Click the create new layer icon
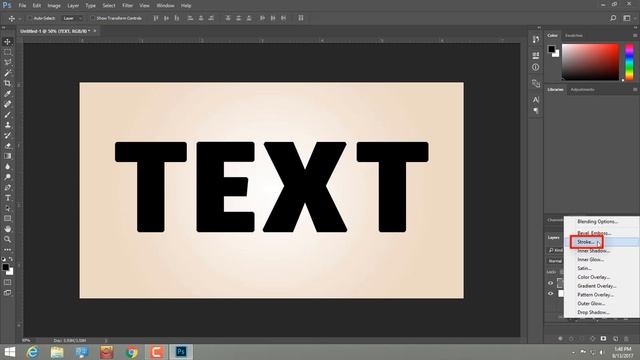The height and width of the screenshot is (360, 640). point(616,339)
